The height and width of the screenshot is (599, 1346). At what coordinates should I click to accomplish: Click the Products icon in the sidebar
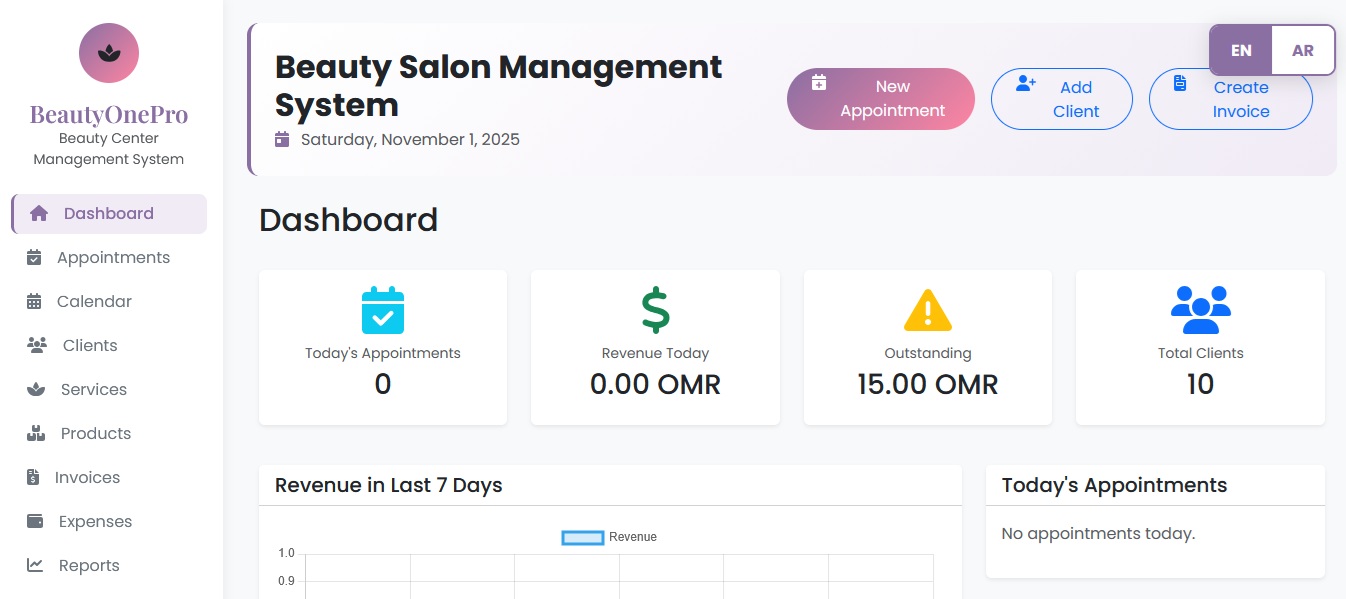(x=34, y=433)
